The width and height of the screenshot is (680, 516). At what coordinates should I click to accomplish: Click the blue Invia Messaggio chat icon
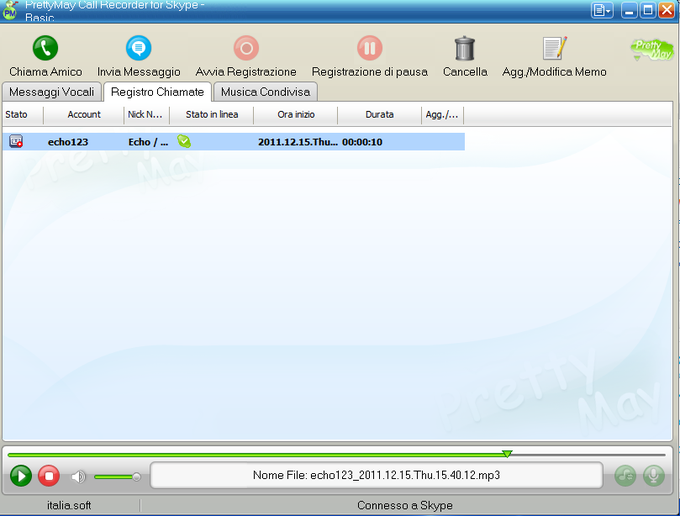(139, 48)
